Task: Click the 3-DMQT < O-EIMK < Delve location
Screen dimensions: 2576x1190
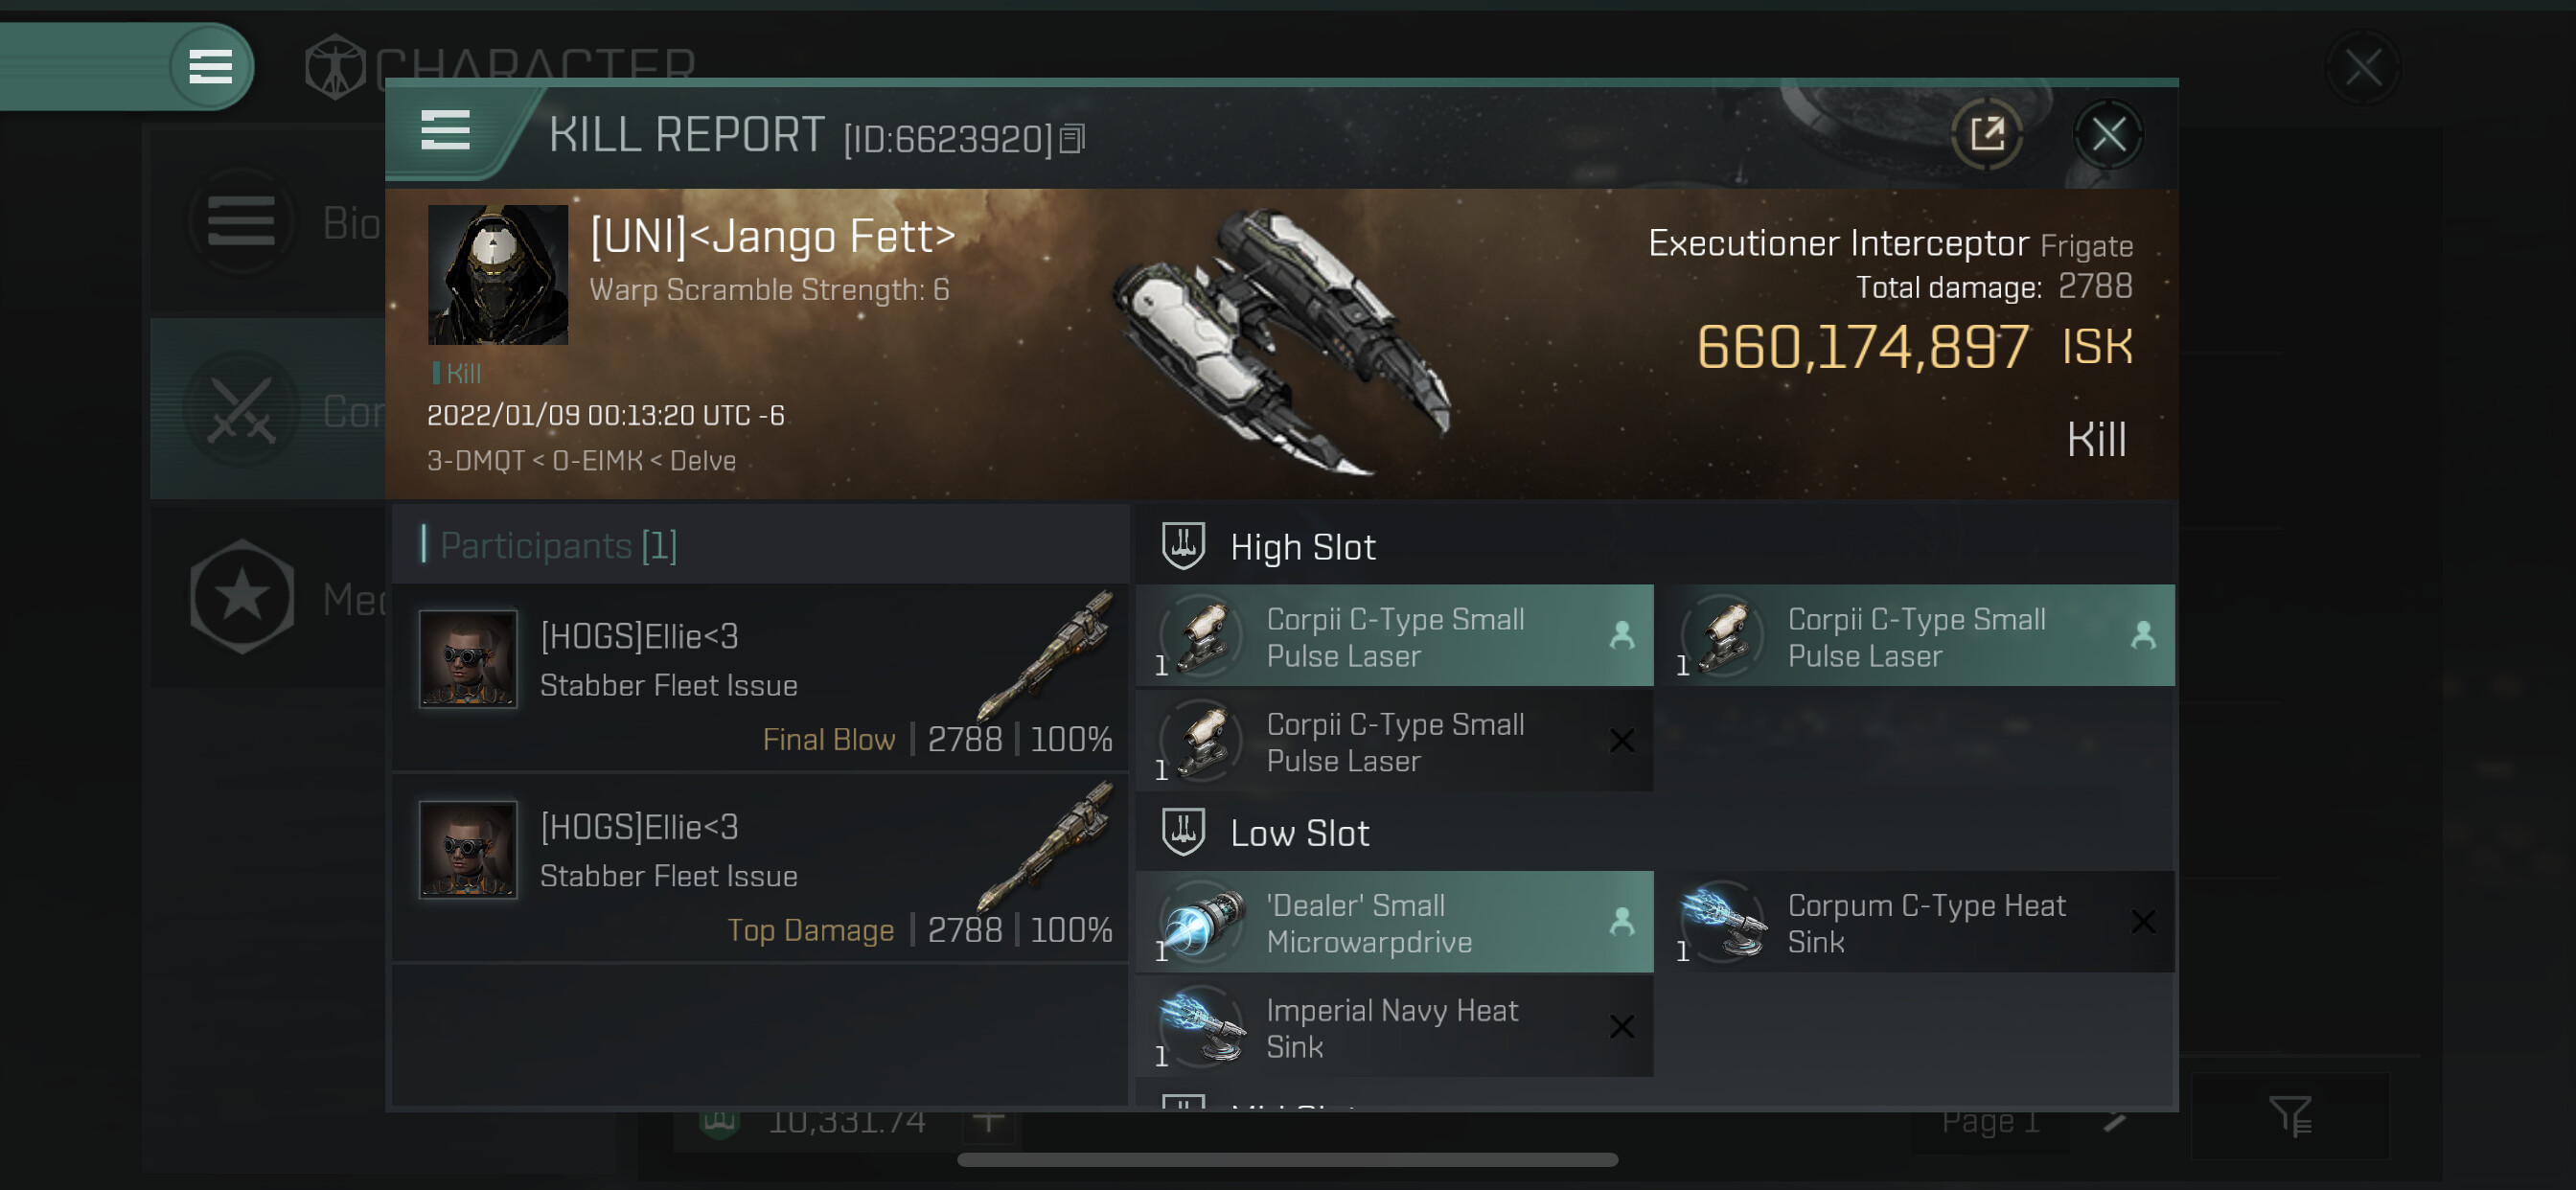Action: [x=581, y=461]
